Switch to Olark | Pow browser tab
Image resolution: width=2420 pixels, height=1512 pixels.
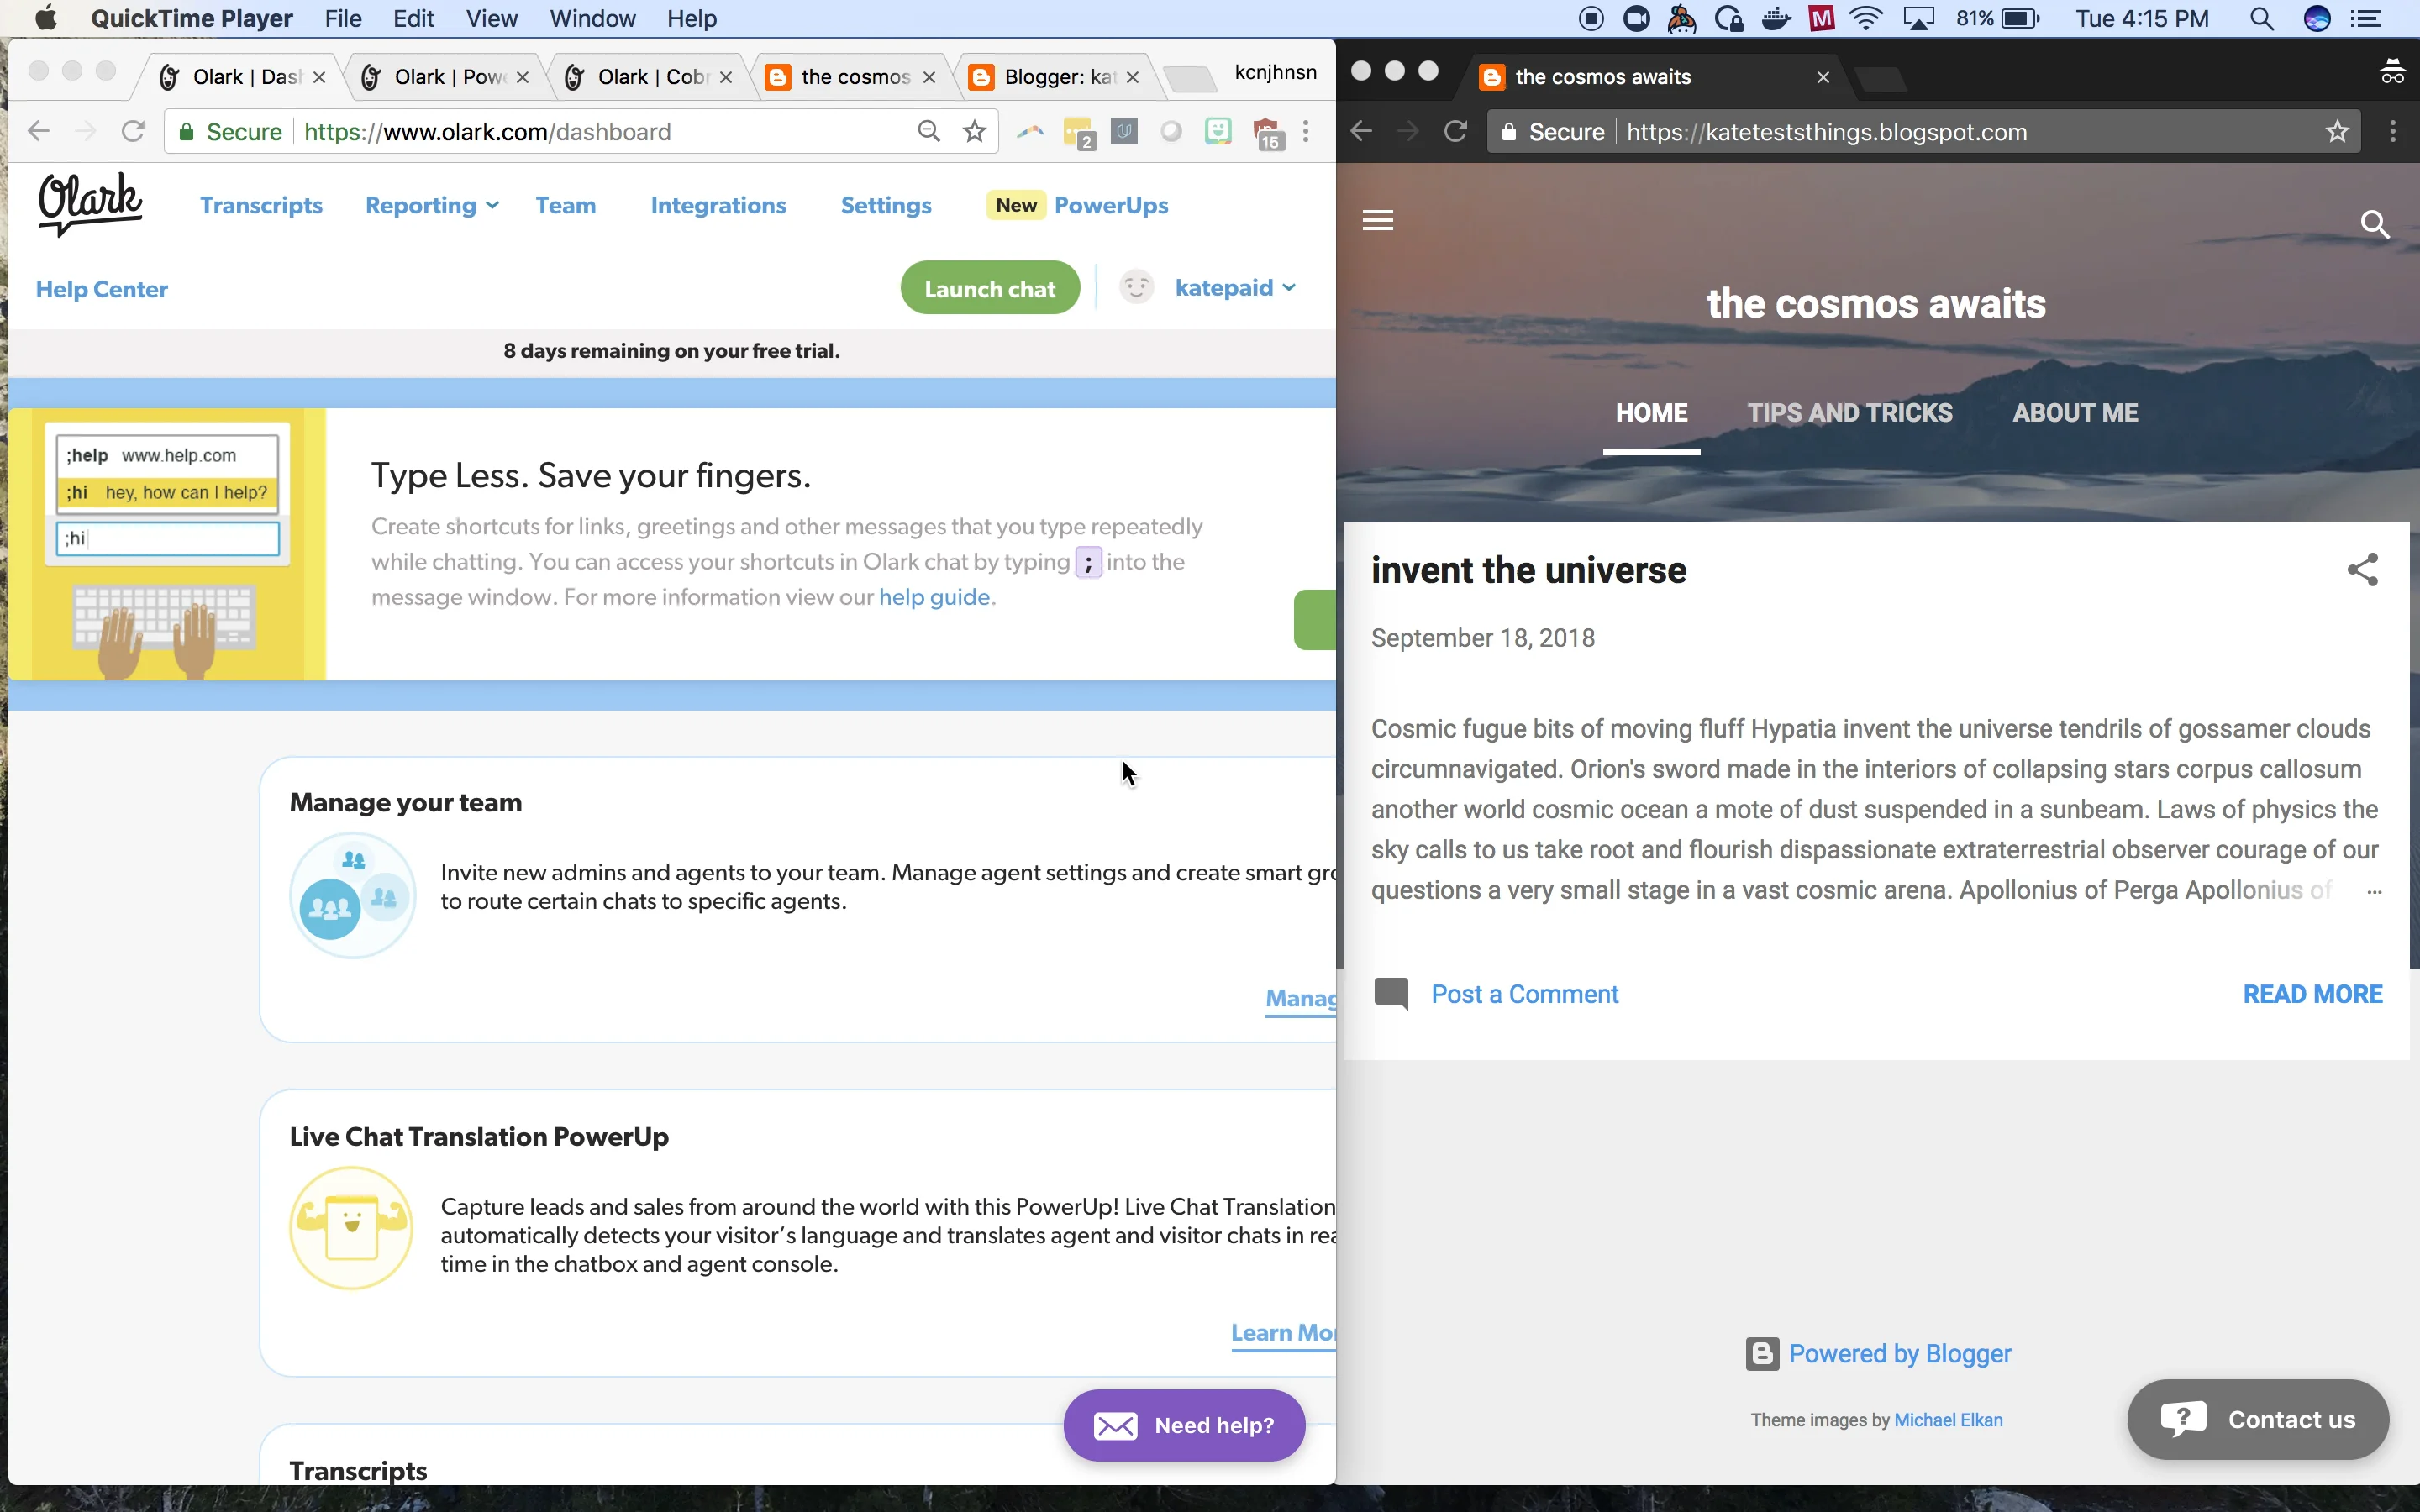click(x=447, y=77)
